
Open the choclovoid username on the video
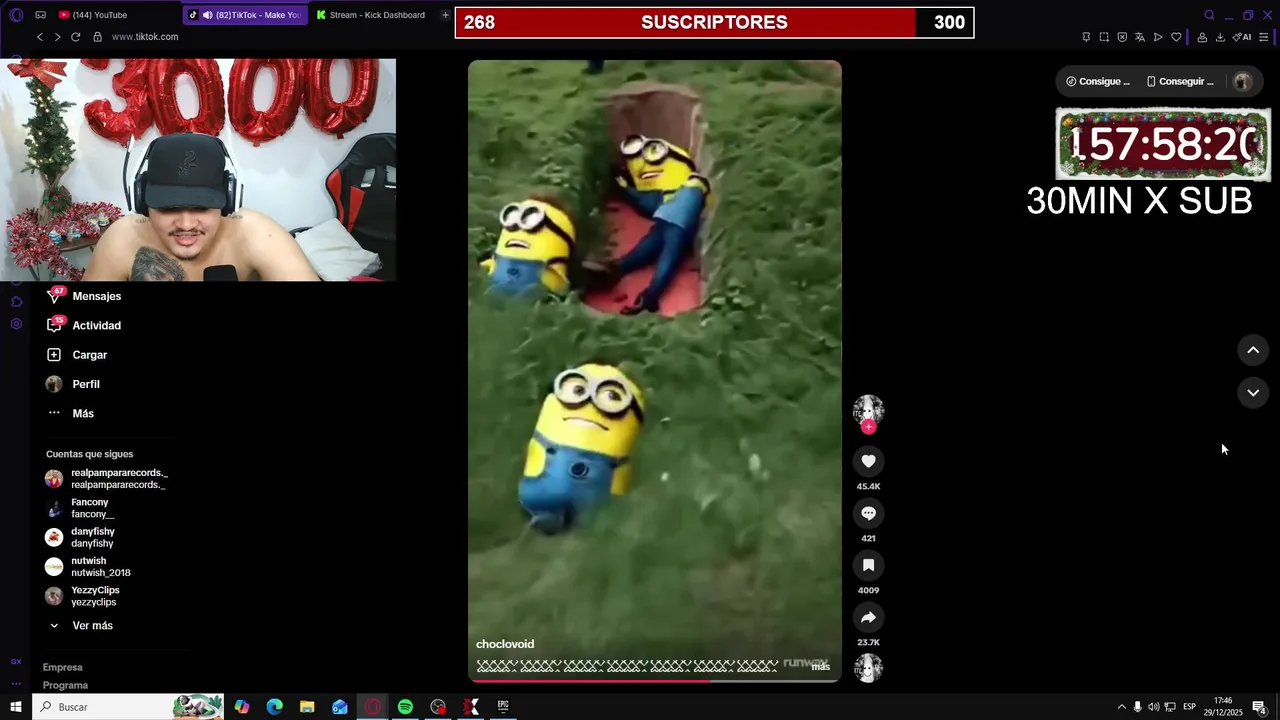click(x=505, y=644)
